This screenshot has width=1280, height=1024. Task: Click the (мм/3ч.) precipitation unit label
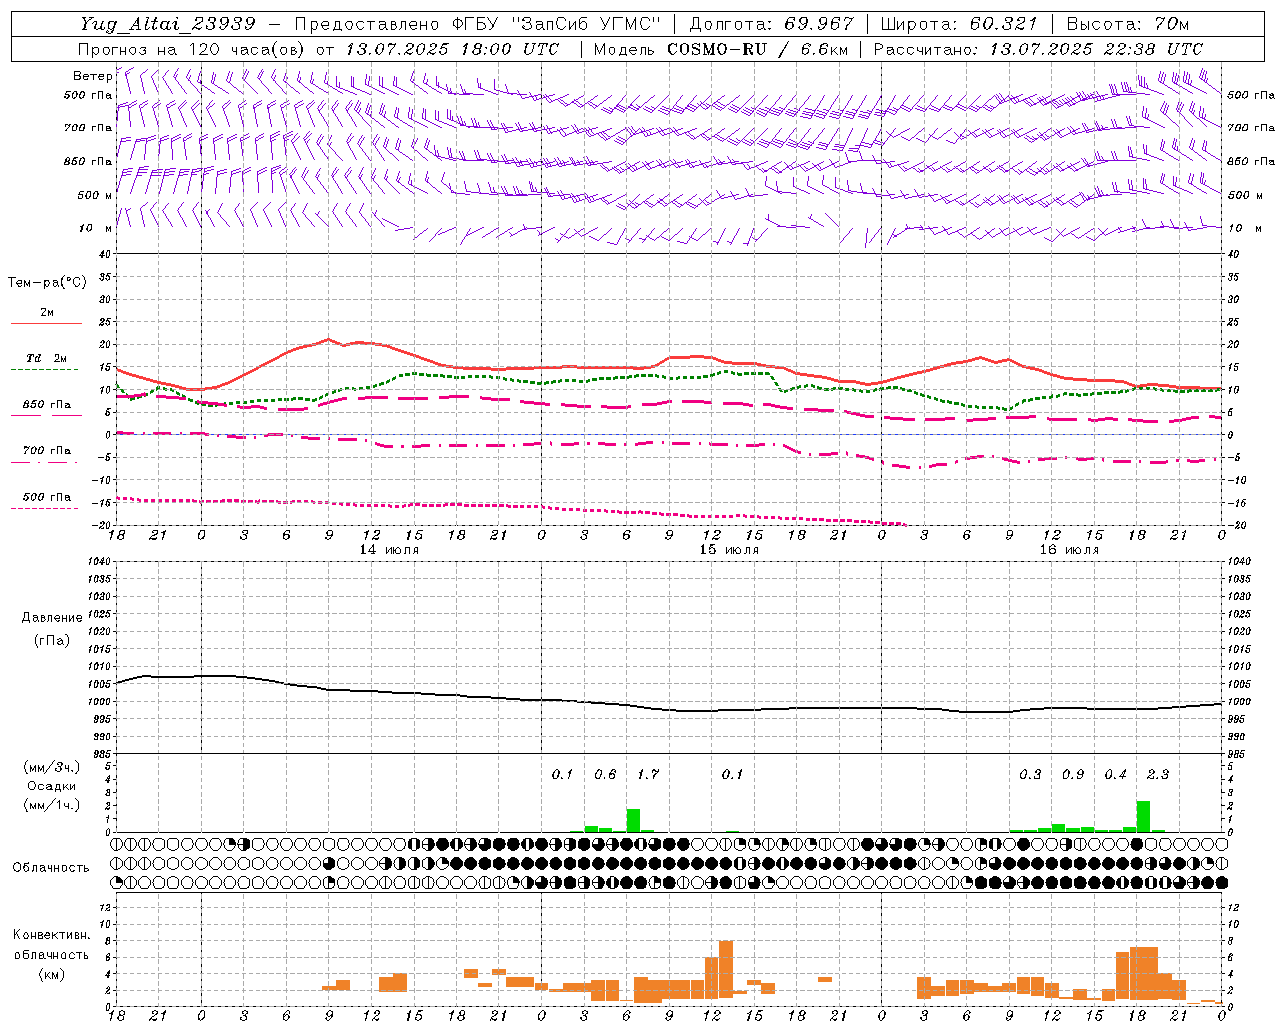tap(52, 767)
